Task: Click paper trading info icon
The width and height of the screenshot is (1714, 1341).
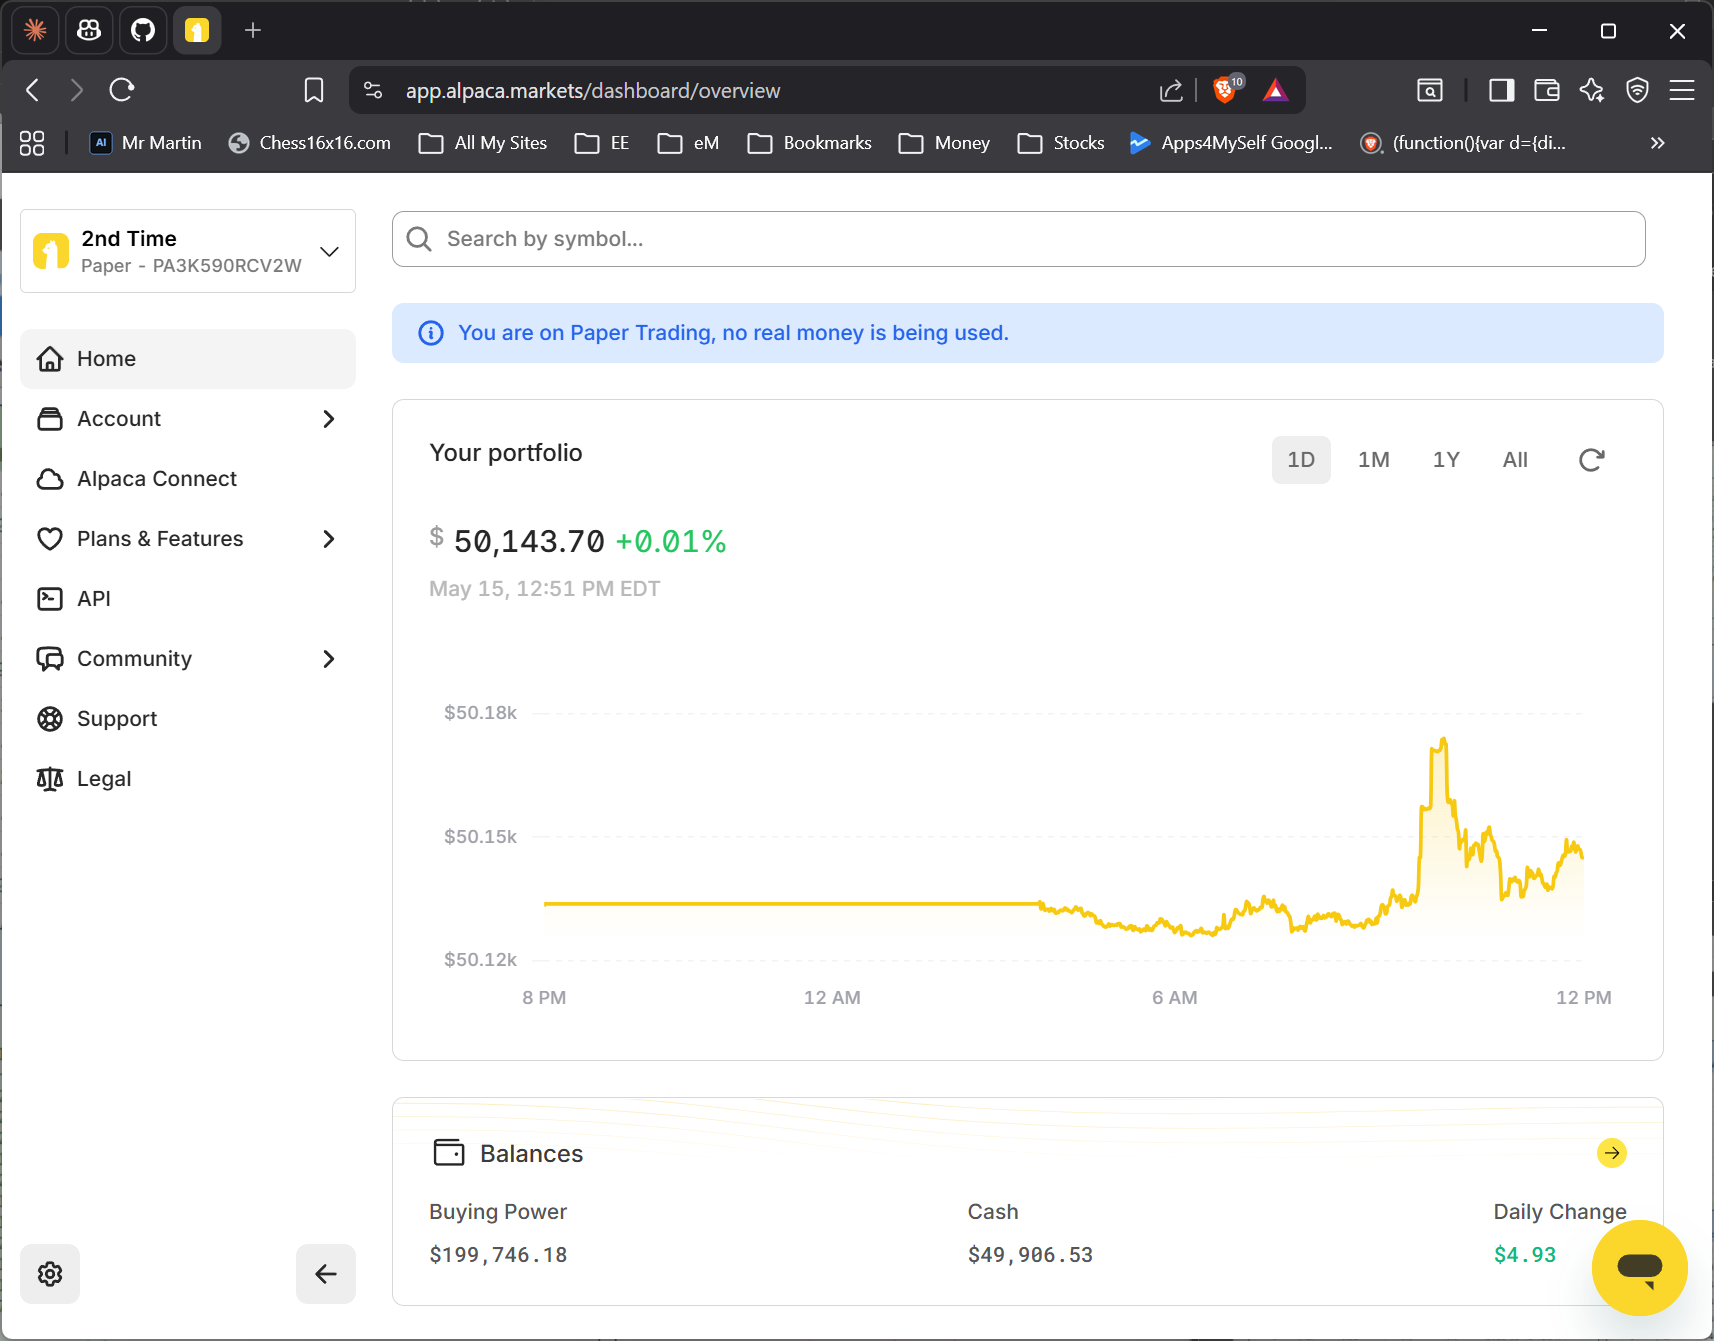Action: (x=431, y=333)
